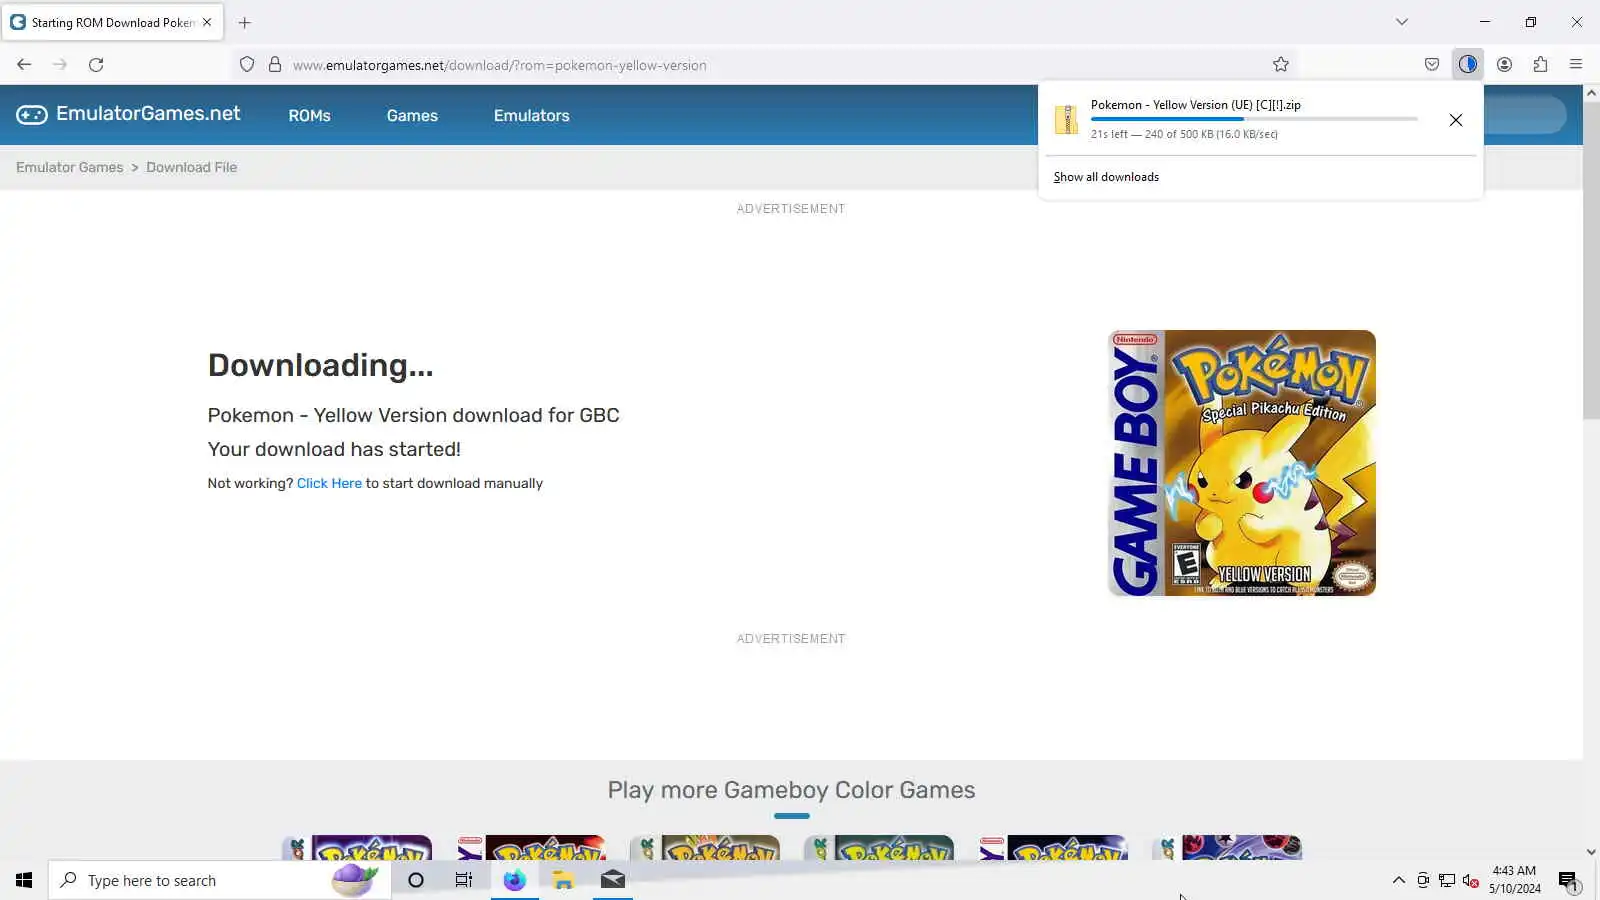The image size is (1600, 900).
Task: Open the taskbar clock and calendar
Action: [x=1514, y=880]
